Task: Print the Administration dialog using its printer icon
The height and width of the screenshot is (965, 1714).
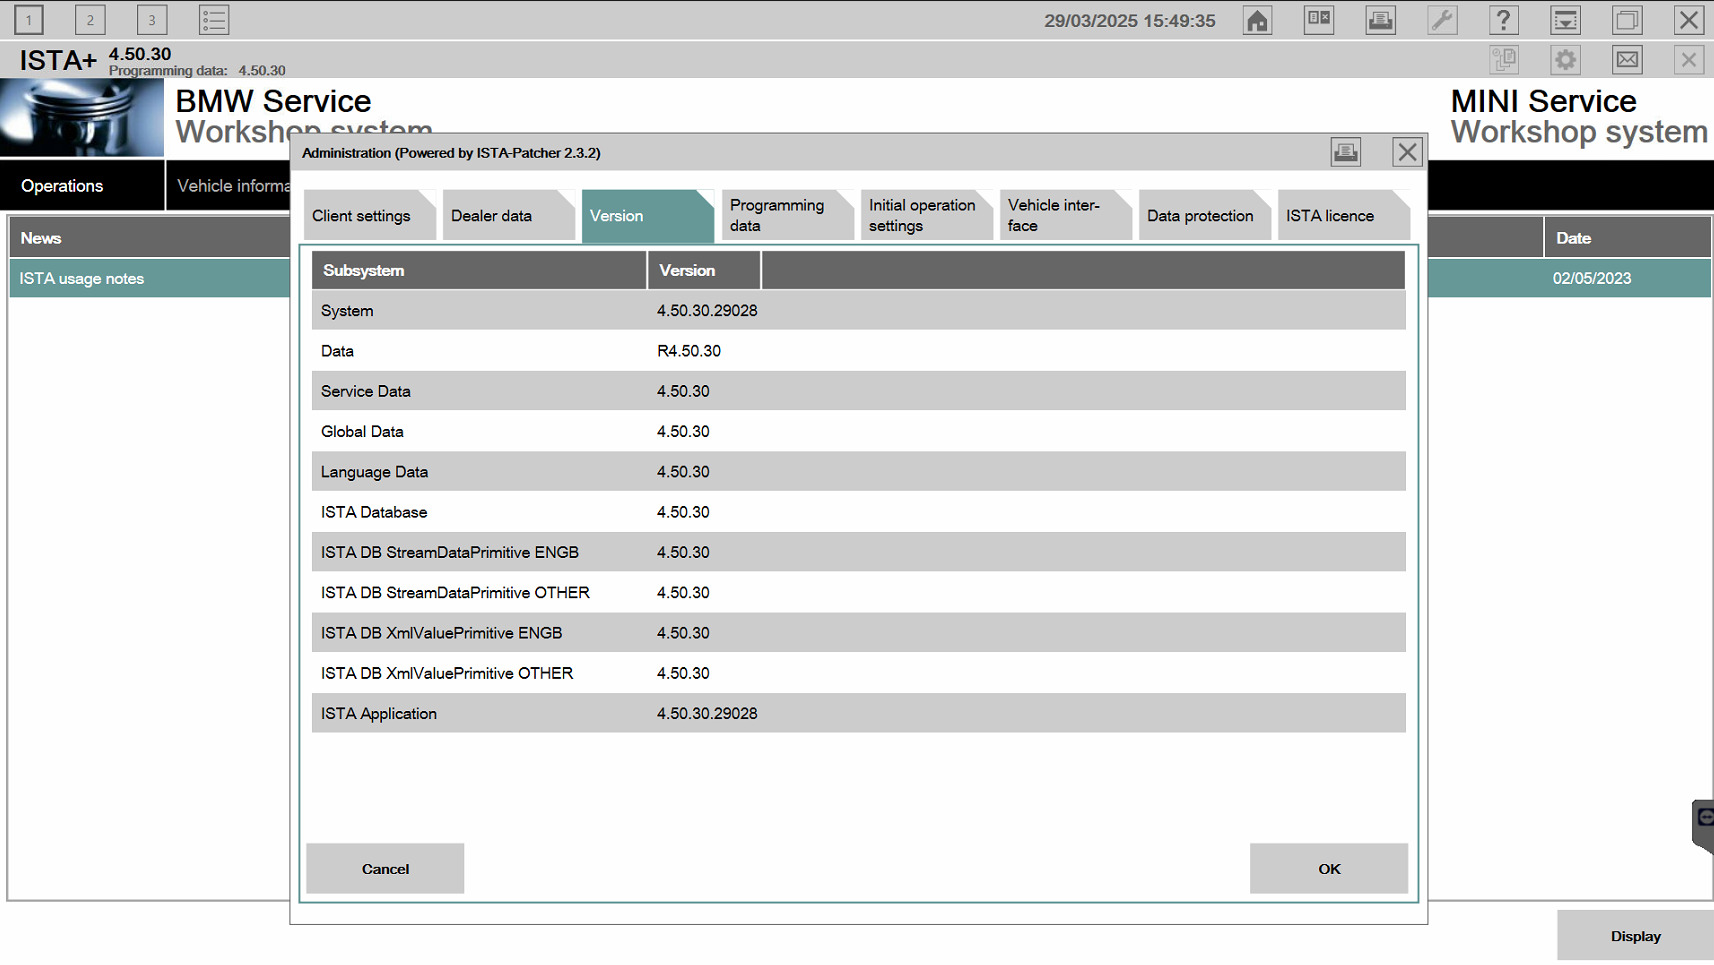Action: tap(1345, 152)
